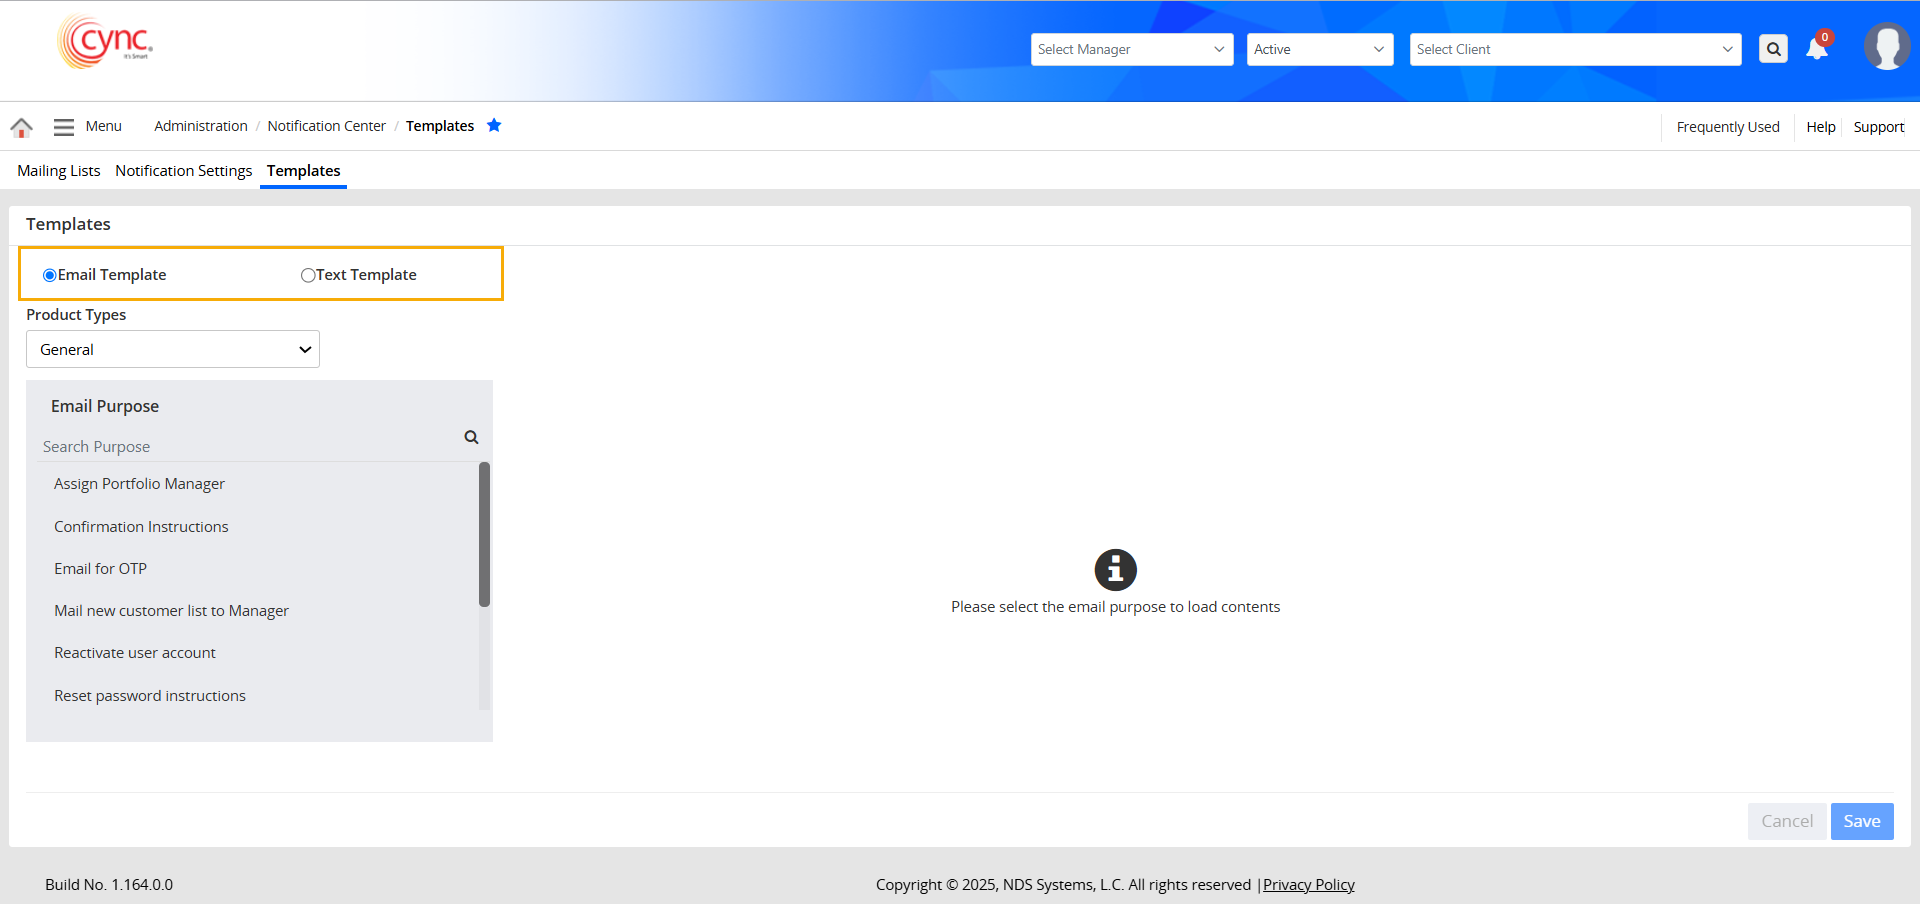
Task: Open the Select Client dropdown
Action: [1574, 49]
